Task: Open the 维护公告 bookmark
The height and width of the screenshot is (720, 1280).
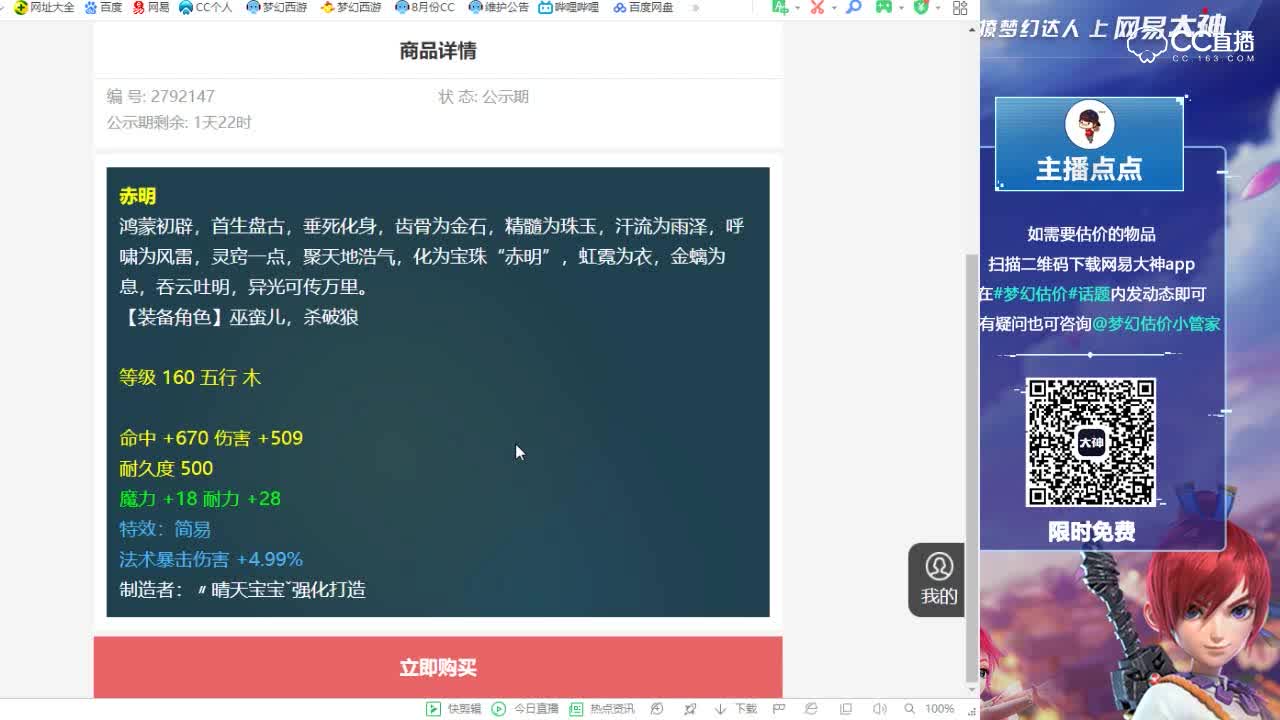Action: 499,7
